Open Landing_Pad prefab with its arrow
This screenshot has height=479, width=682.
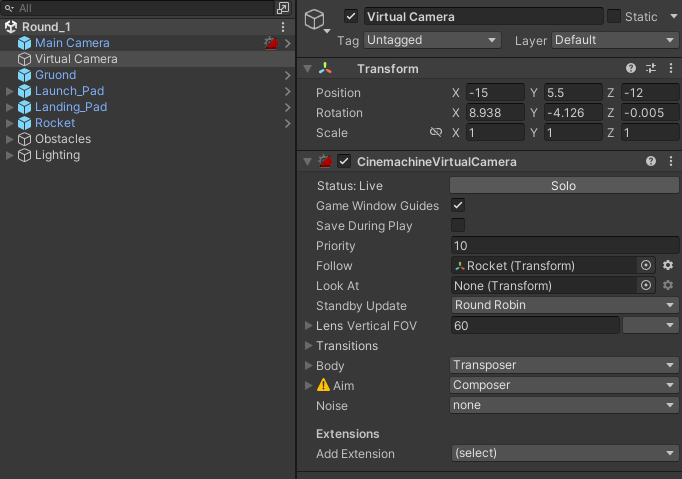point(288,107)
